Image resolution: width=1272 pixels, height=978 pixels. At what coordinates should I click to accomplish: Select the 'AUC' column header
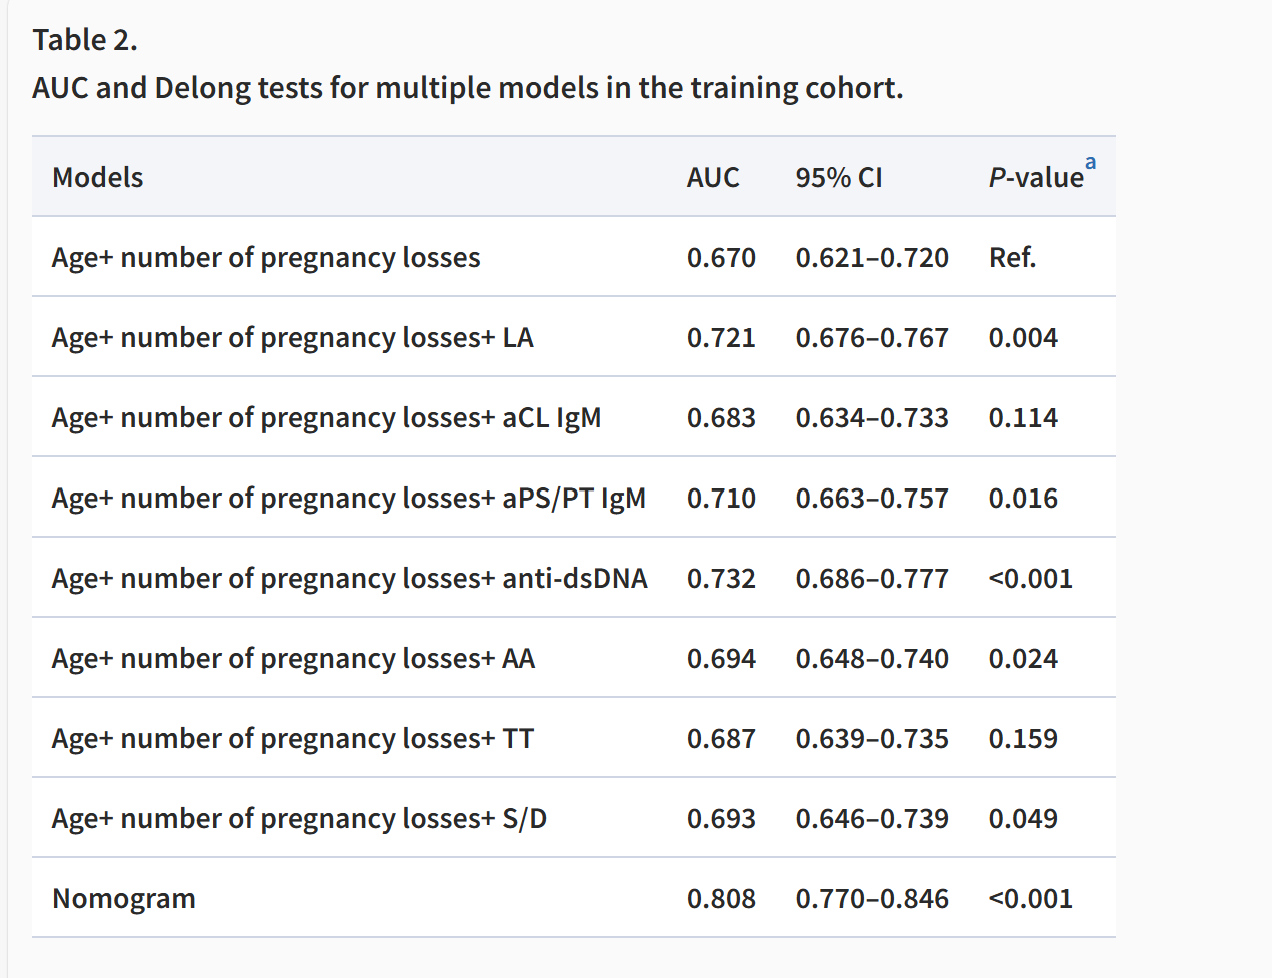[x=713, y=178]
